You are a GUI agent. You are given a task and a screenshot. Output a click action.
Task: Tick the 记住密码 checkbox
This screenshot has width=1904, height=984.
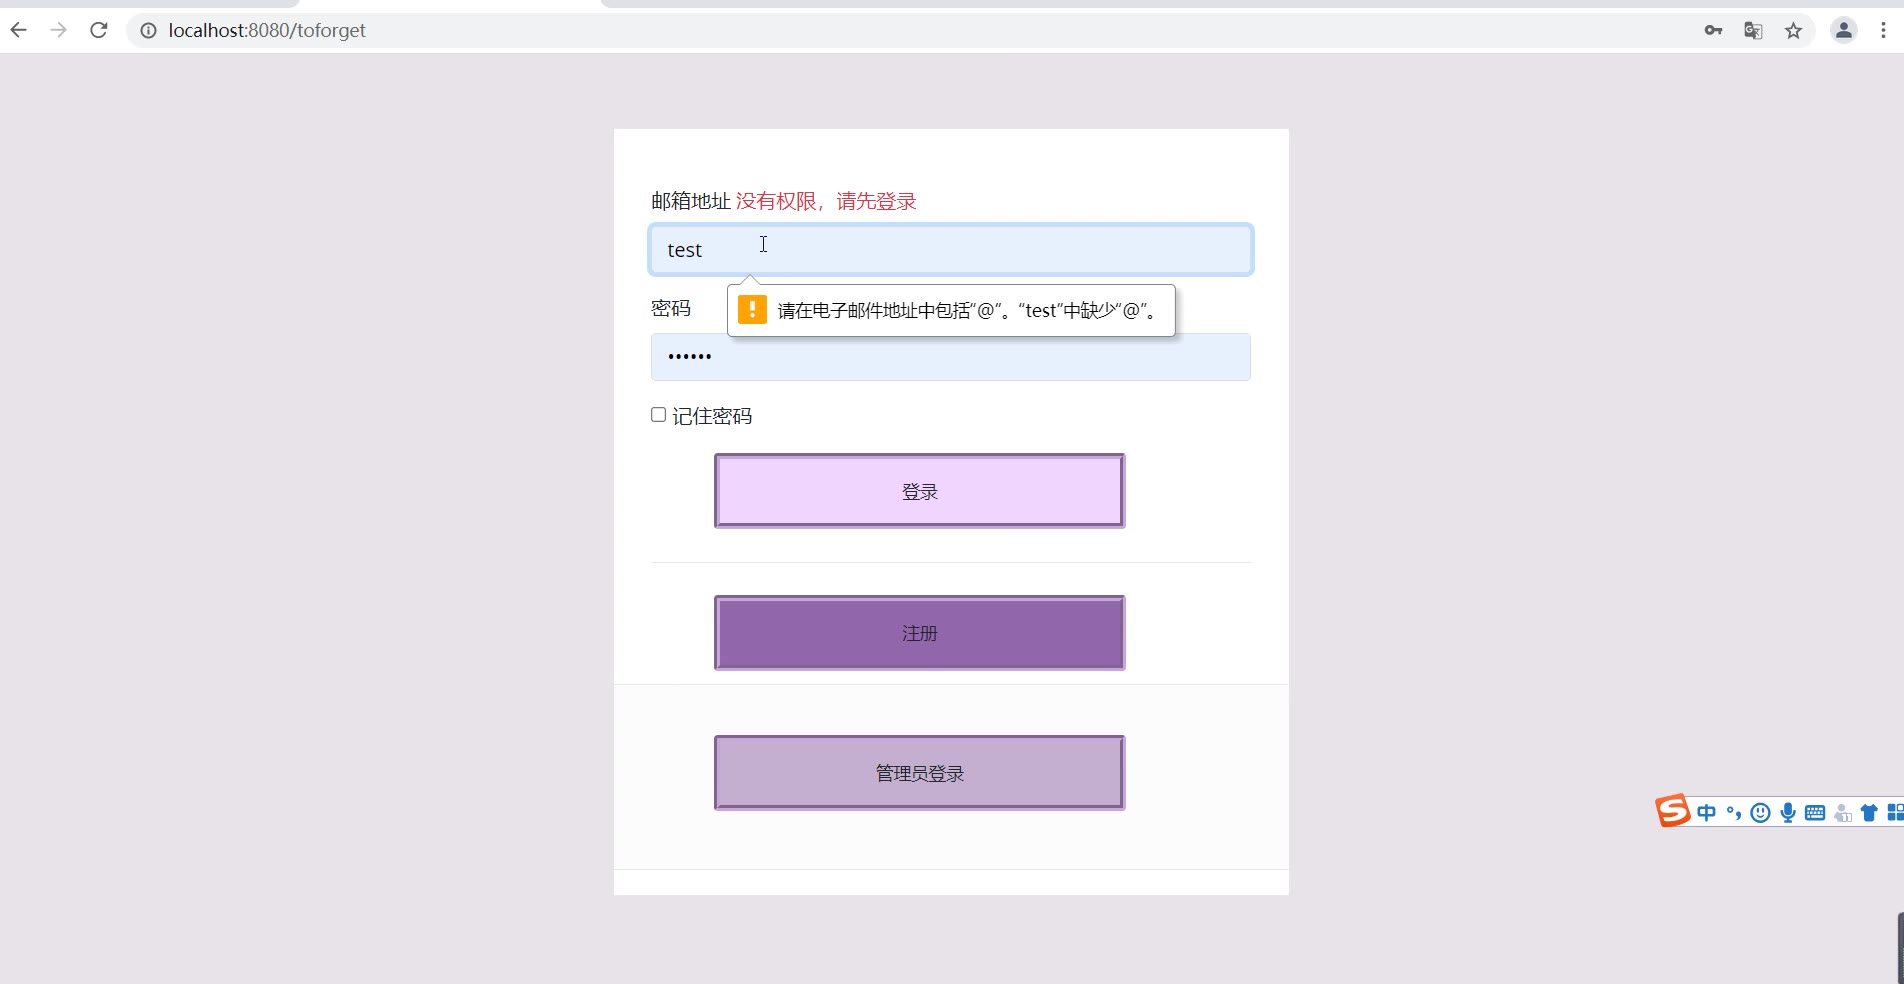point(658,415)
